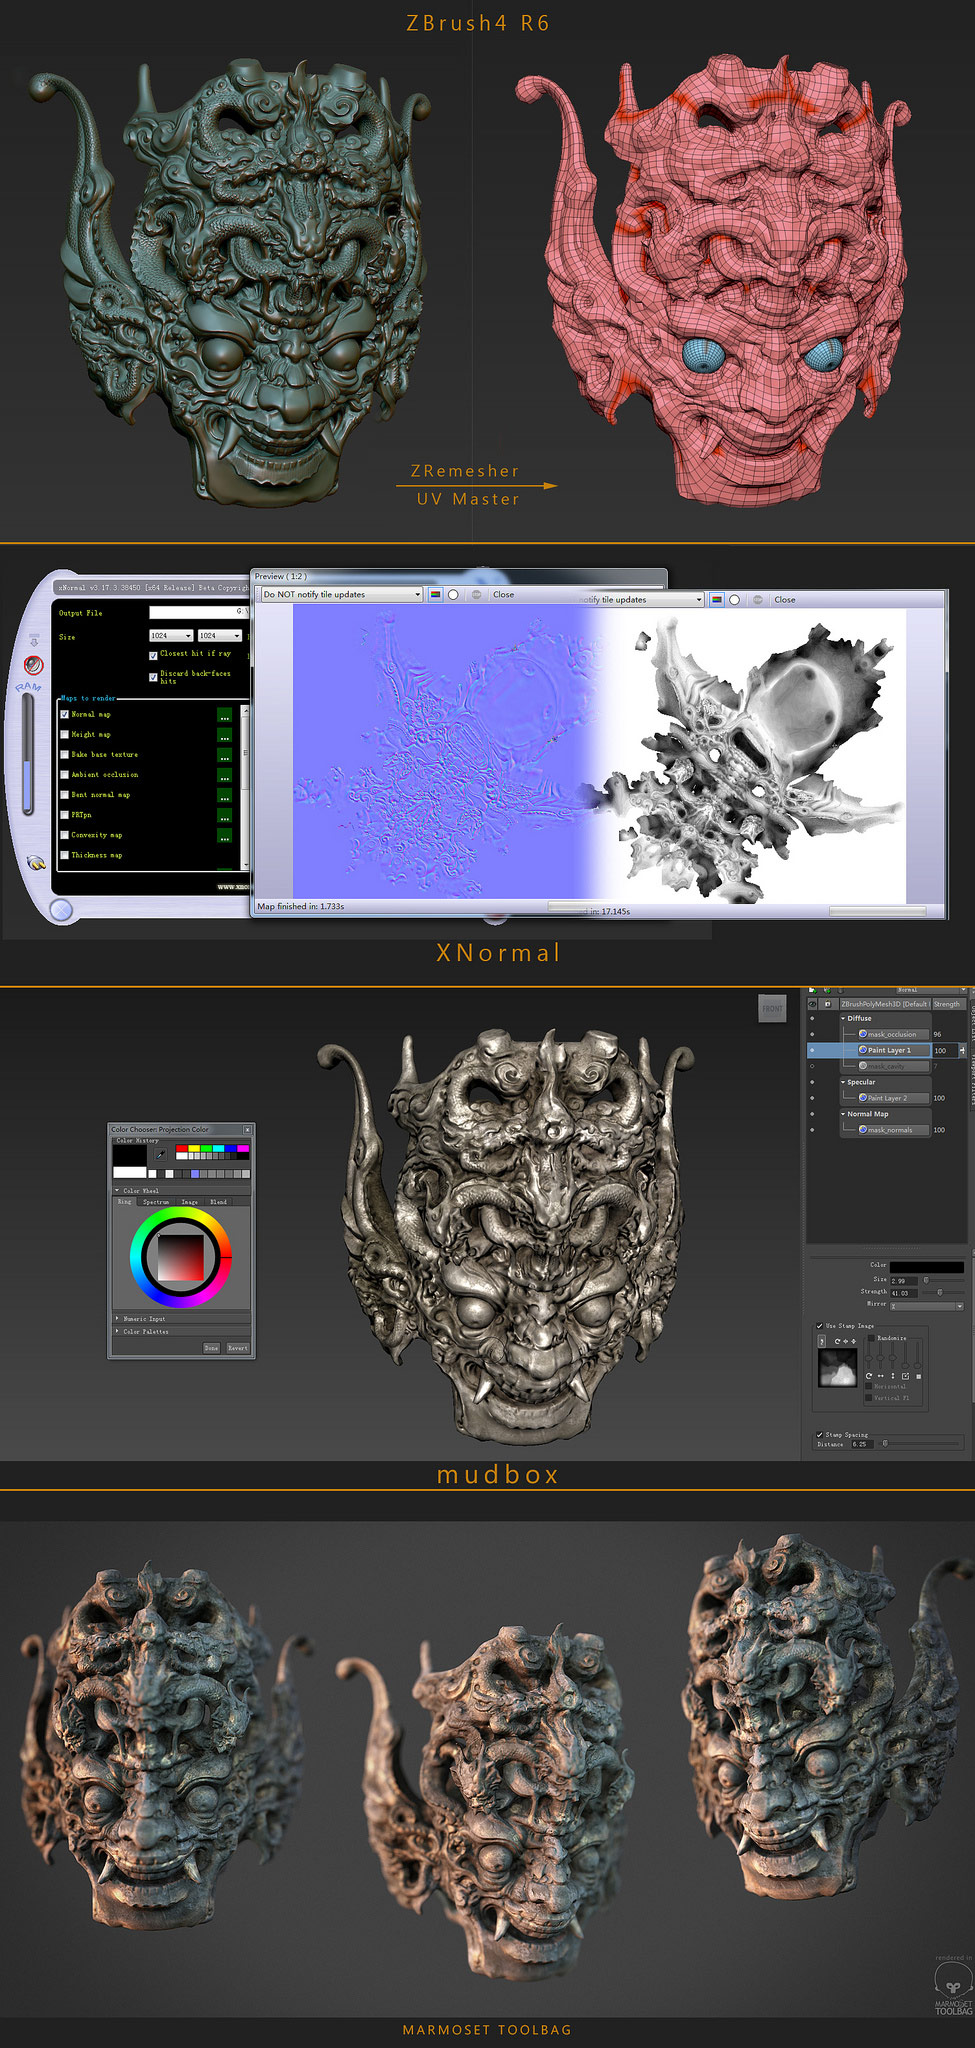The width and height of the screenshot is (975, 2048).
Task: Switch to the Ring tab in Color Chooser
Action: pos(125,1202)
